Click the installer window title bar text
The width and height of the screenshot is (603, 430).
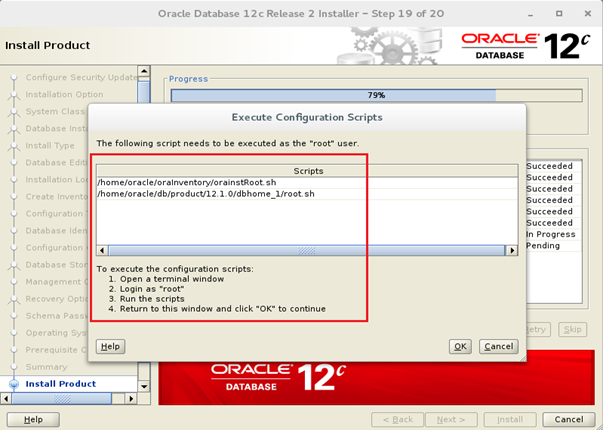point(301,14)
